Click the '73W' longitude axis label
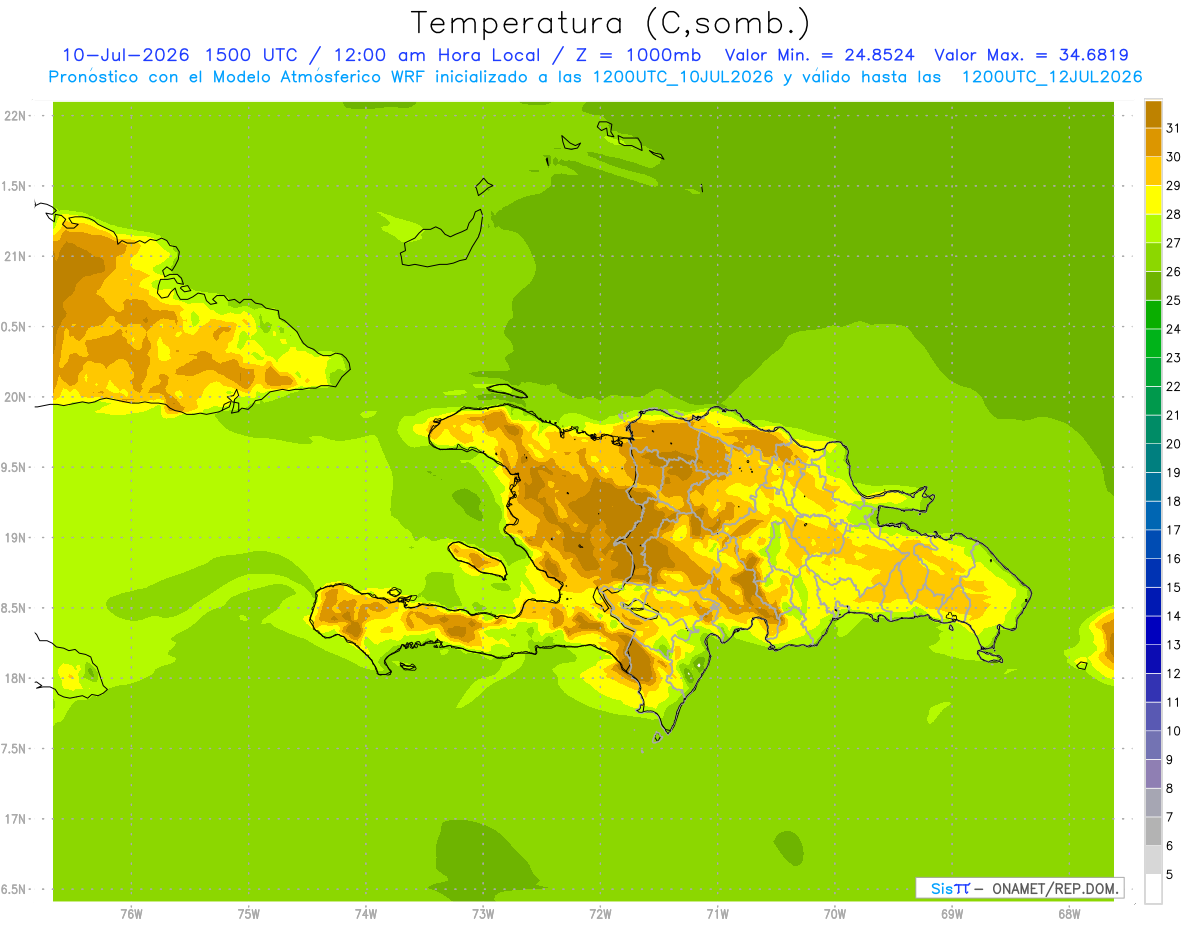This screenshot has width=1200, height=927. point(483,914)
